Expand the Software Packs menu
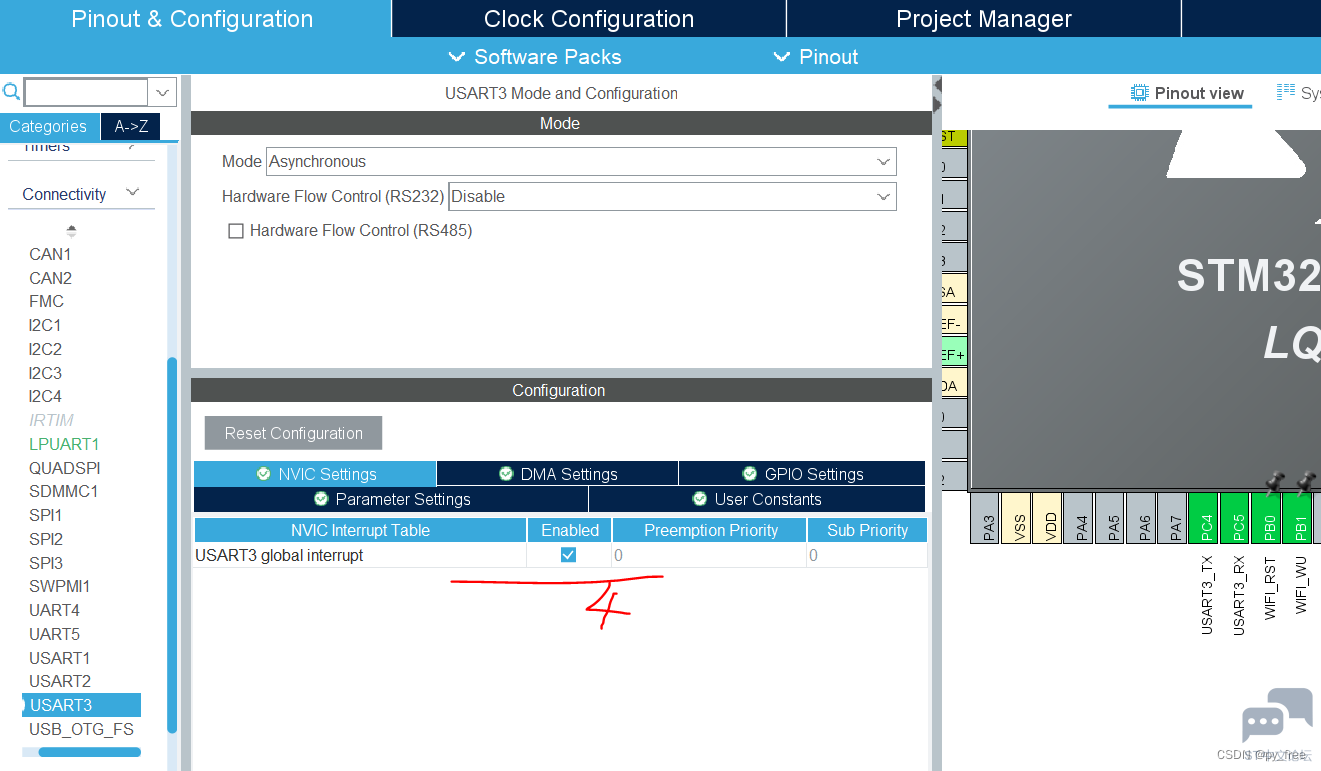 pyautogui.click(x=535, y=57)
